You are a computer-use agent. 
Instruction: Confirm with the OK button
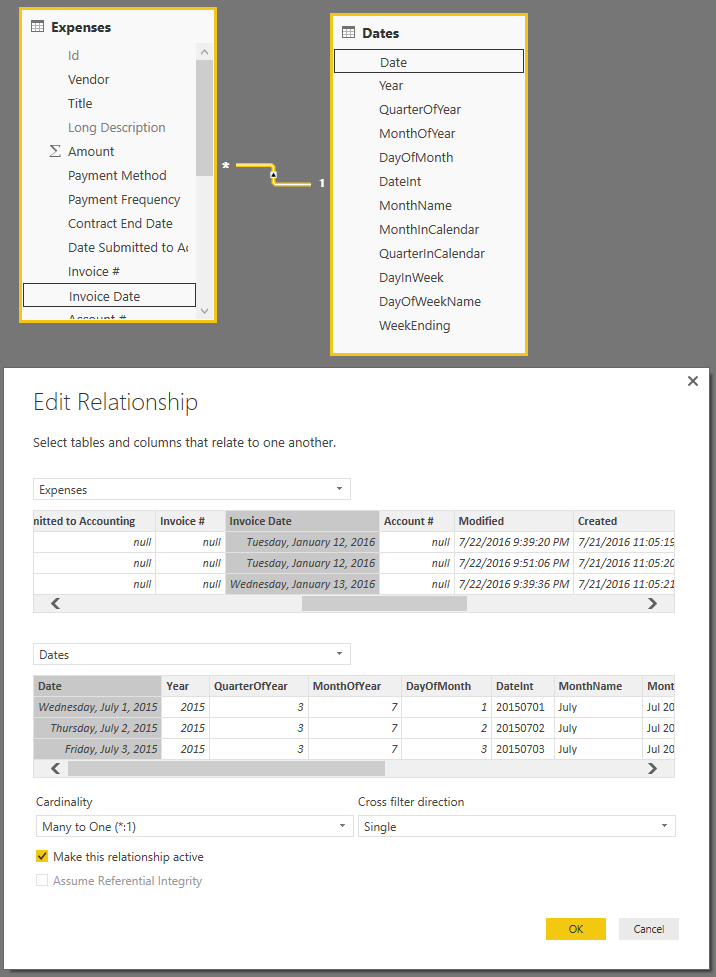576,928
